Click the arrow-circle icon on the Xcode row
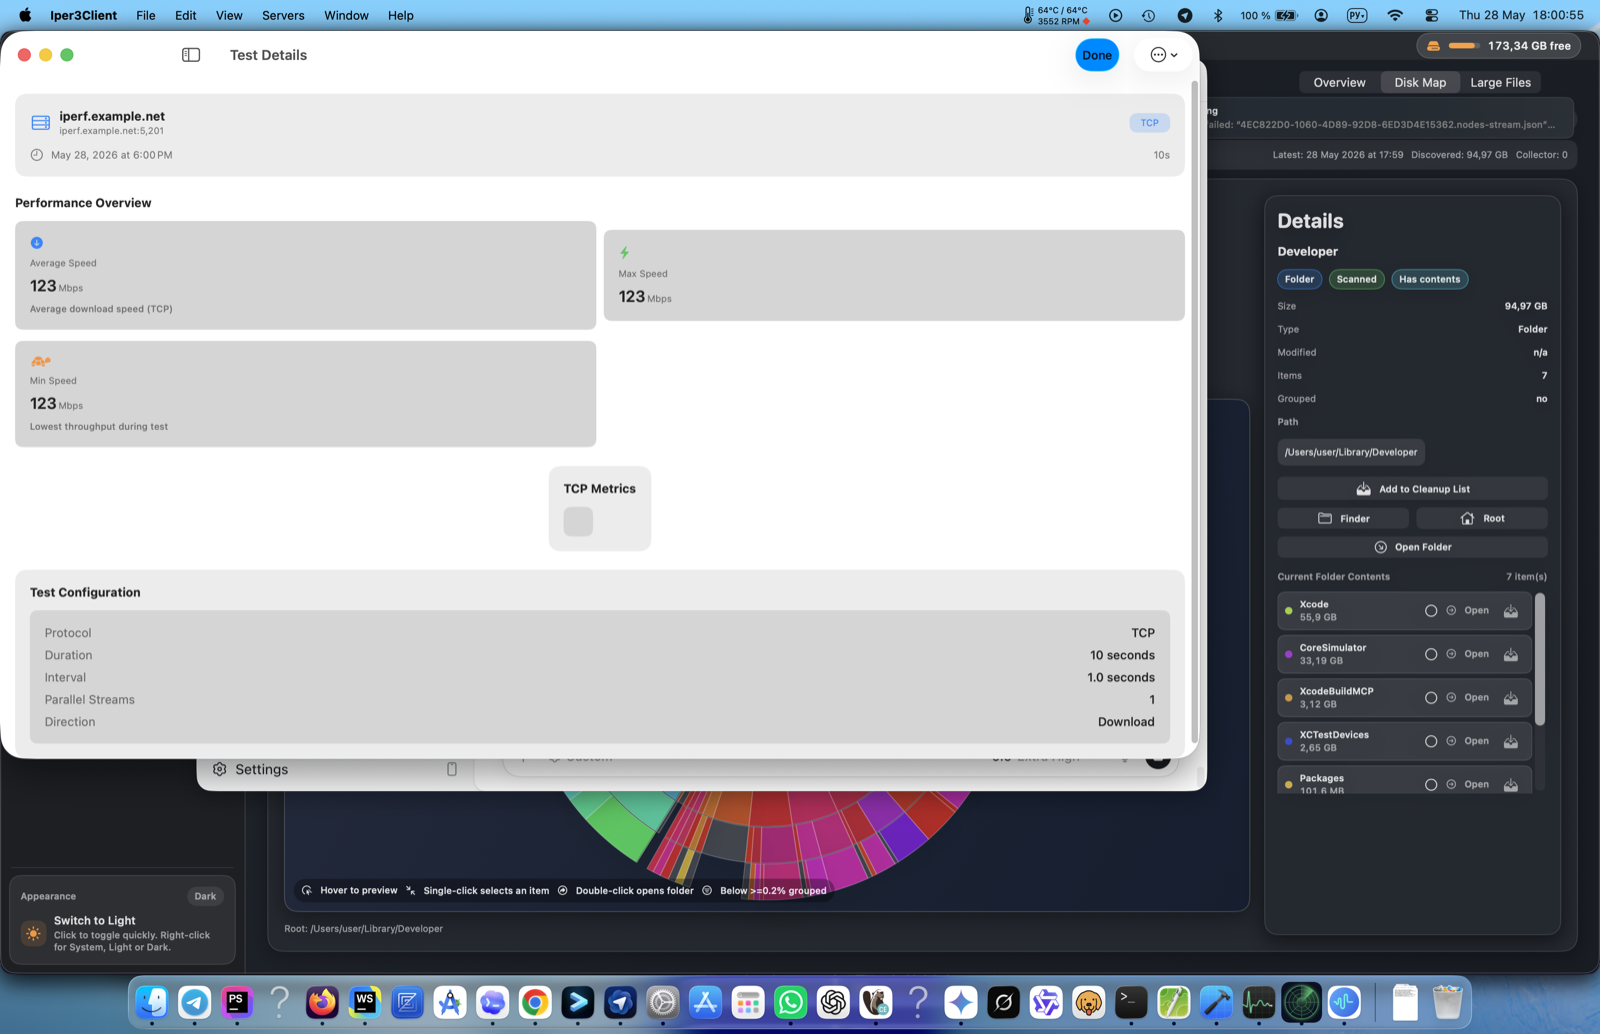Screen dimensions: 1600x1034 click(x=1451, y=610)
